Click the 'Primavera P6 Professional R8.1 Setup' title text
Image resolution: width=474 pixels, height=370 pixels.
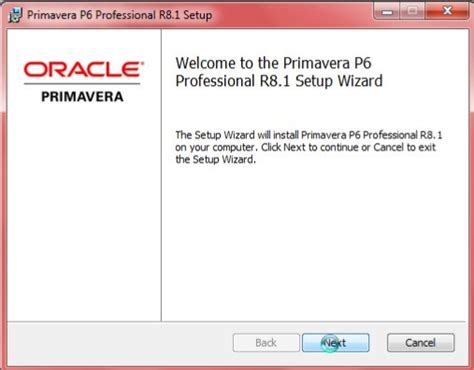click(119, 15)
